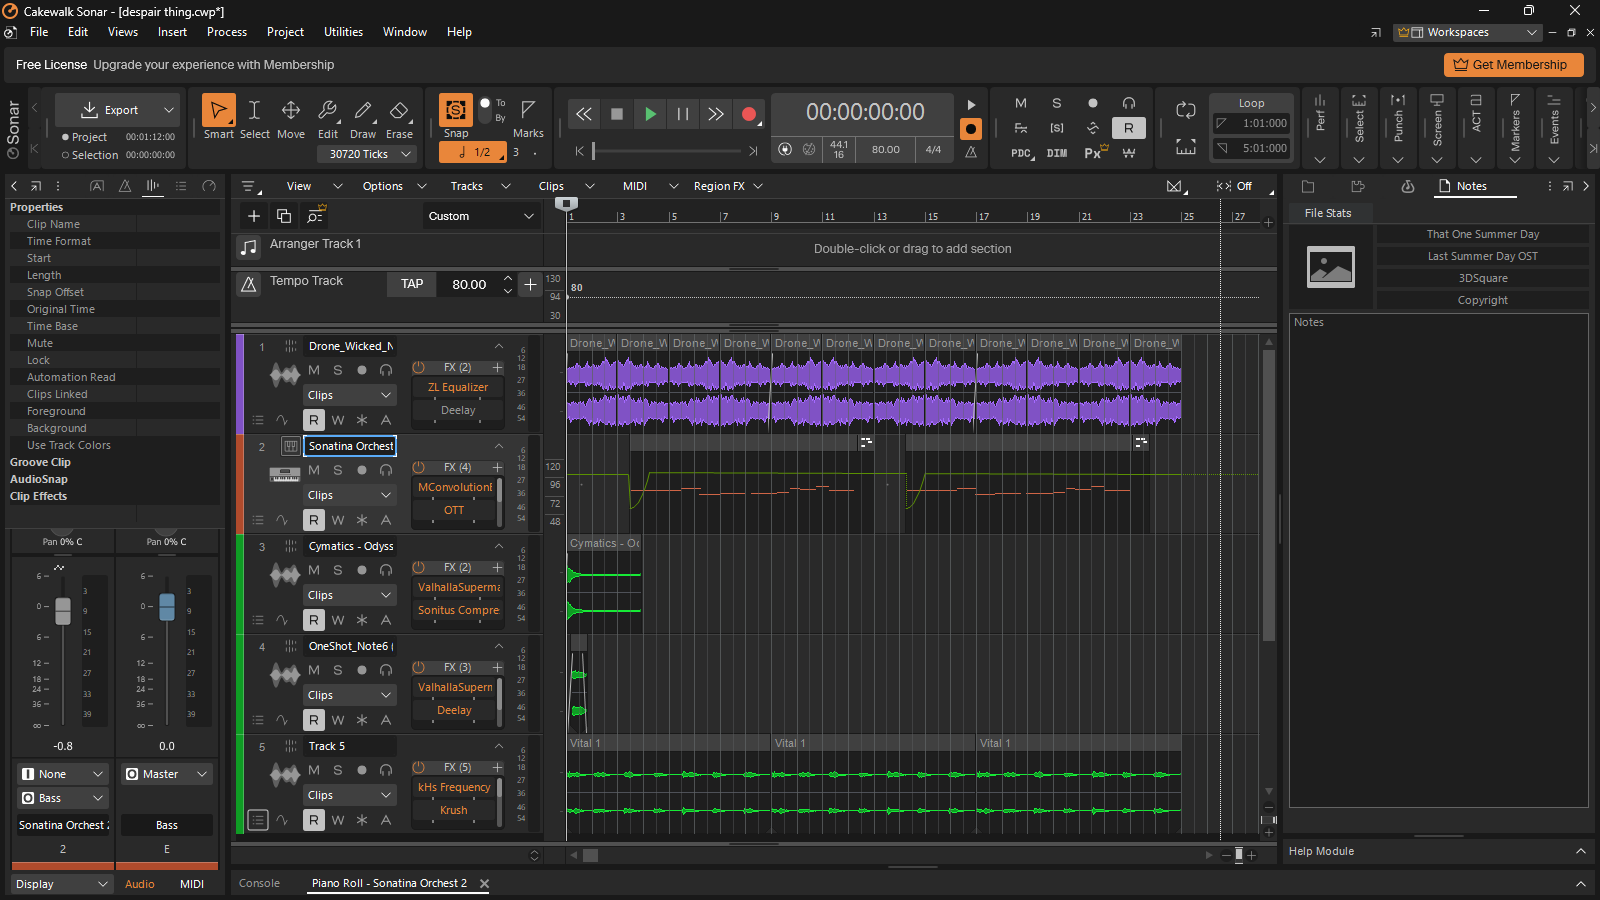Click the audio engine power icon
Viewport: 1600px width, 900px height.
[785, 150]
